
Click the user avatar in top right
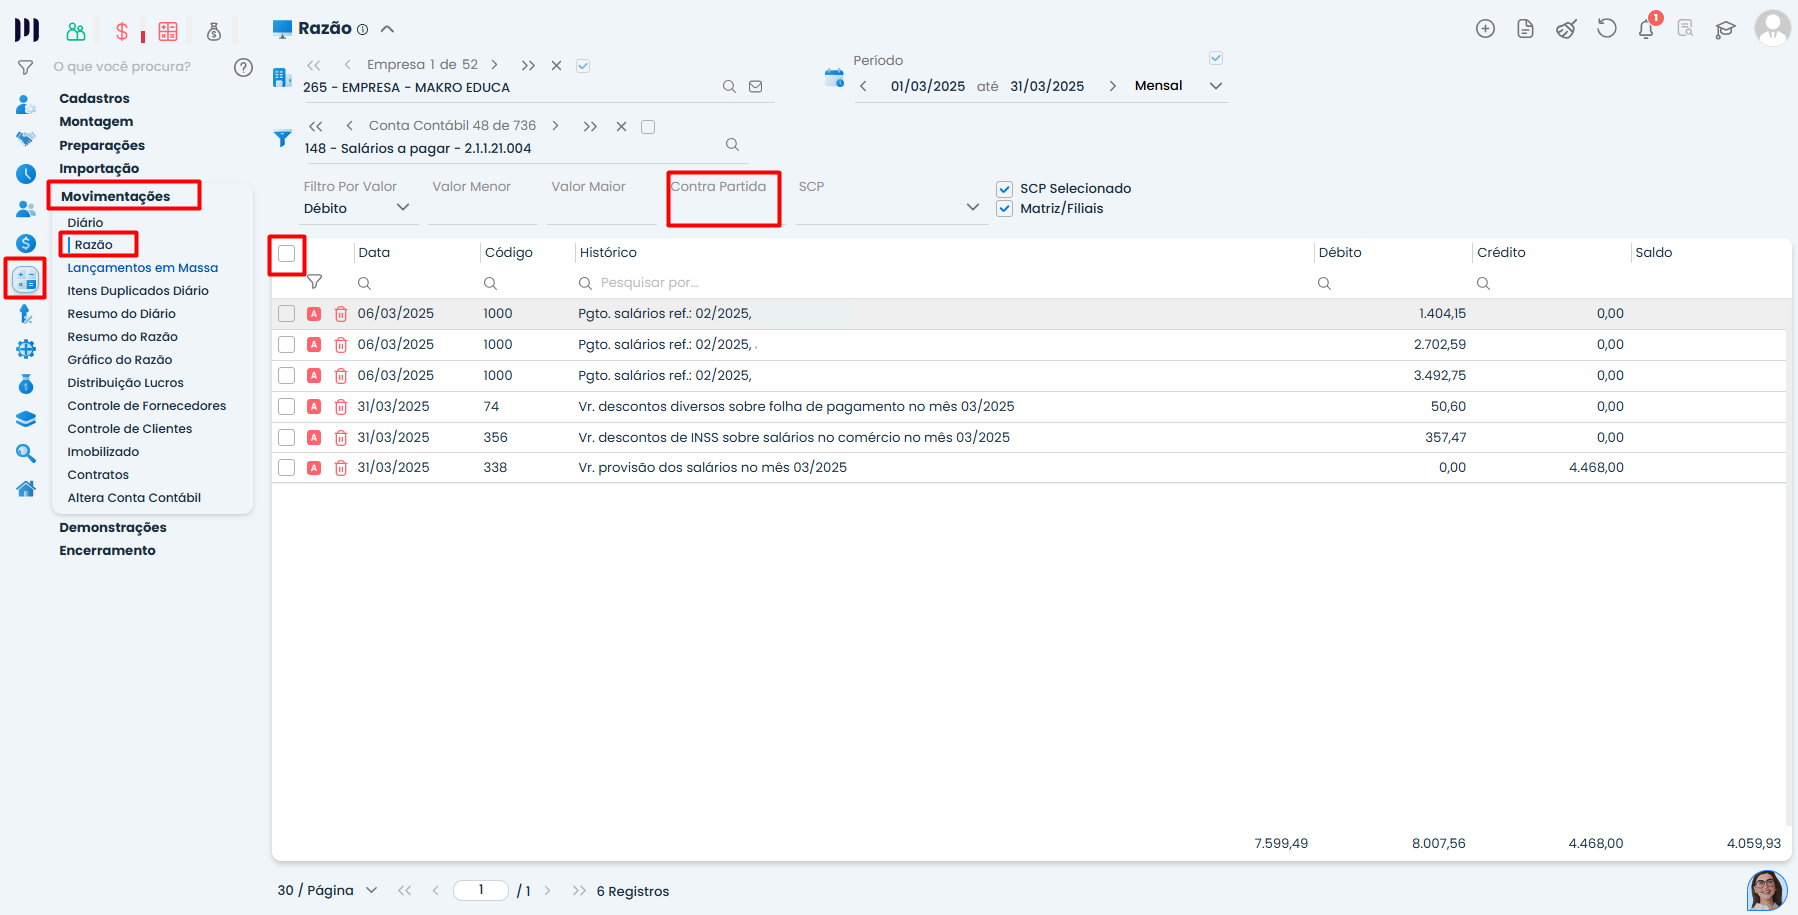tap(1772, 28)
